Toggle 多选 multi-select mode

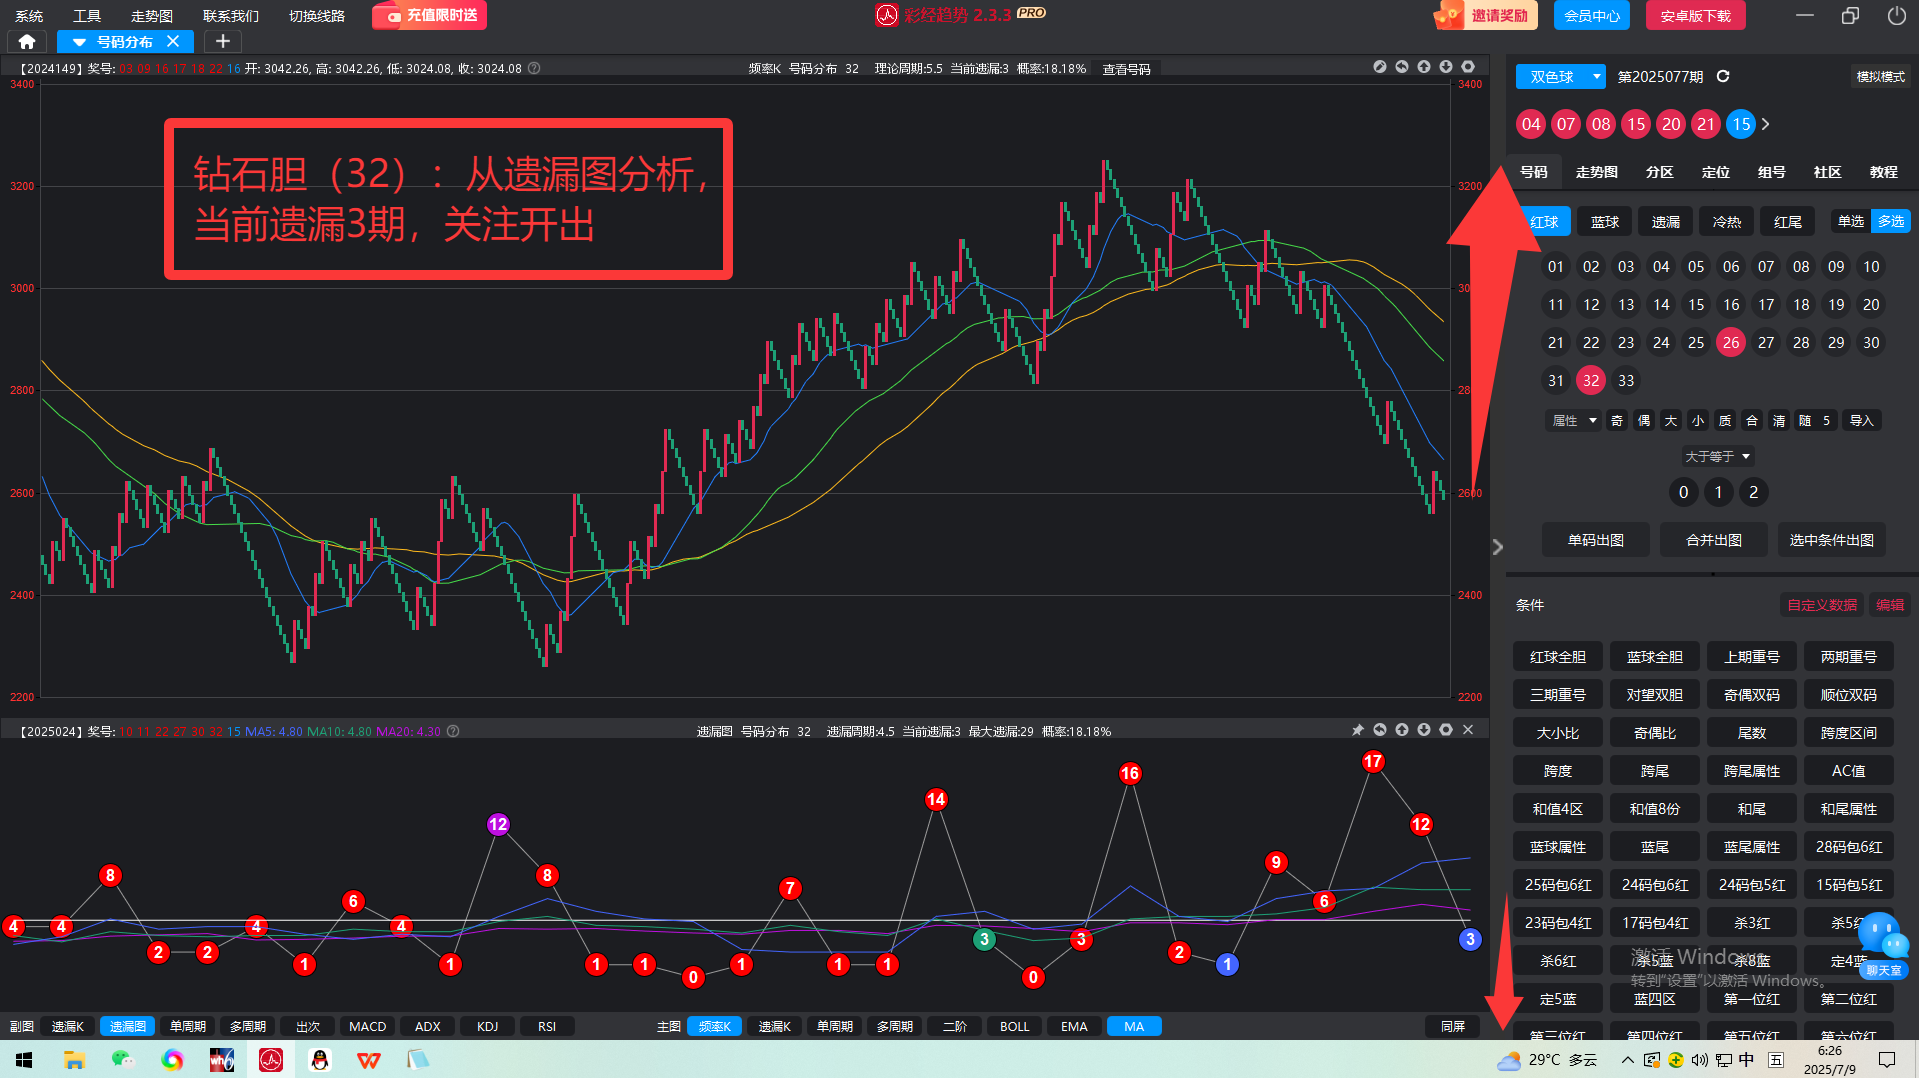(1891, 221)
